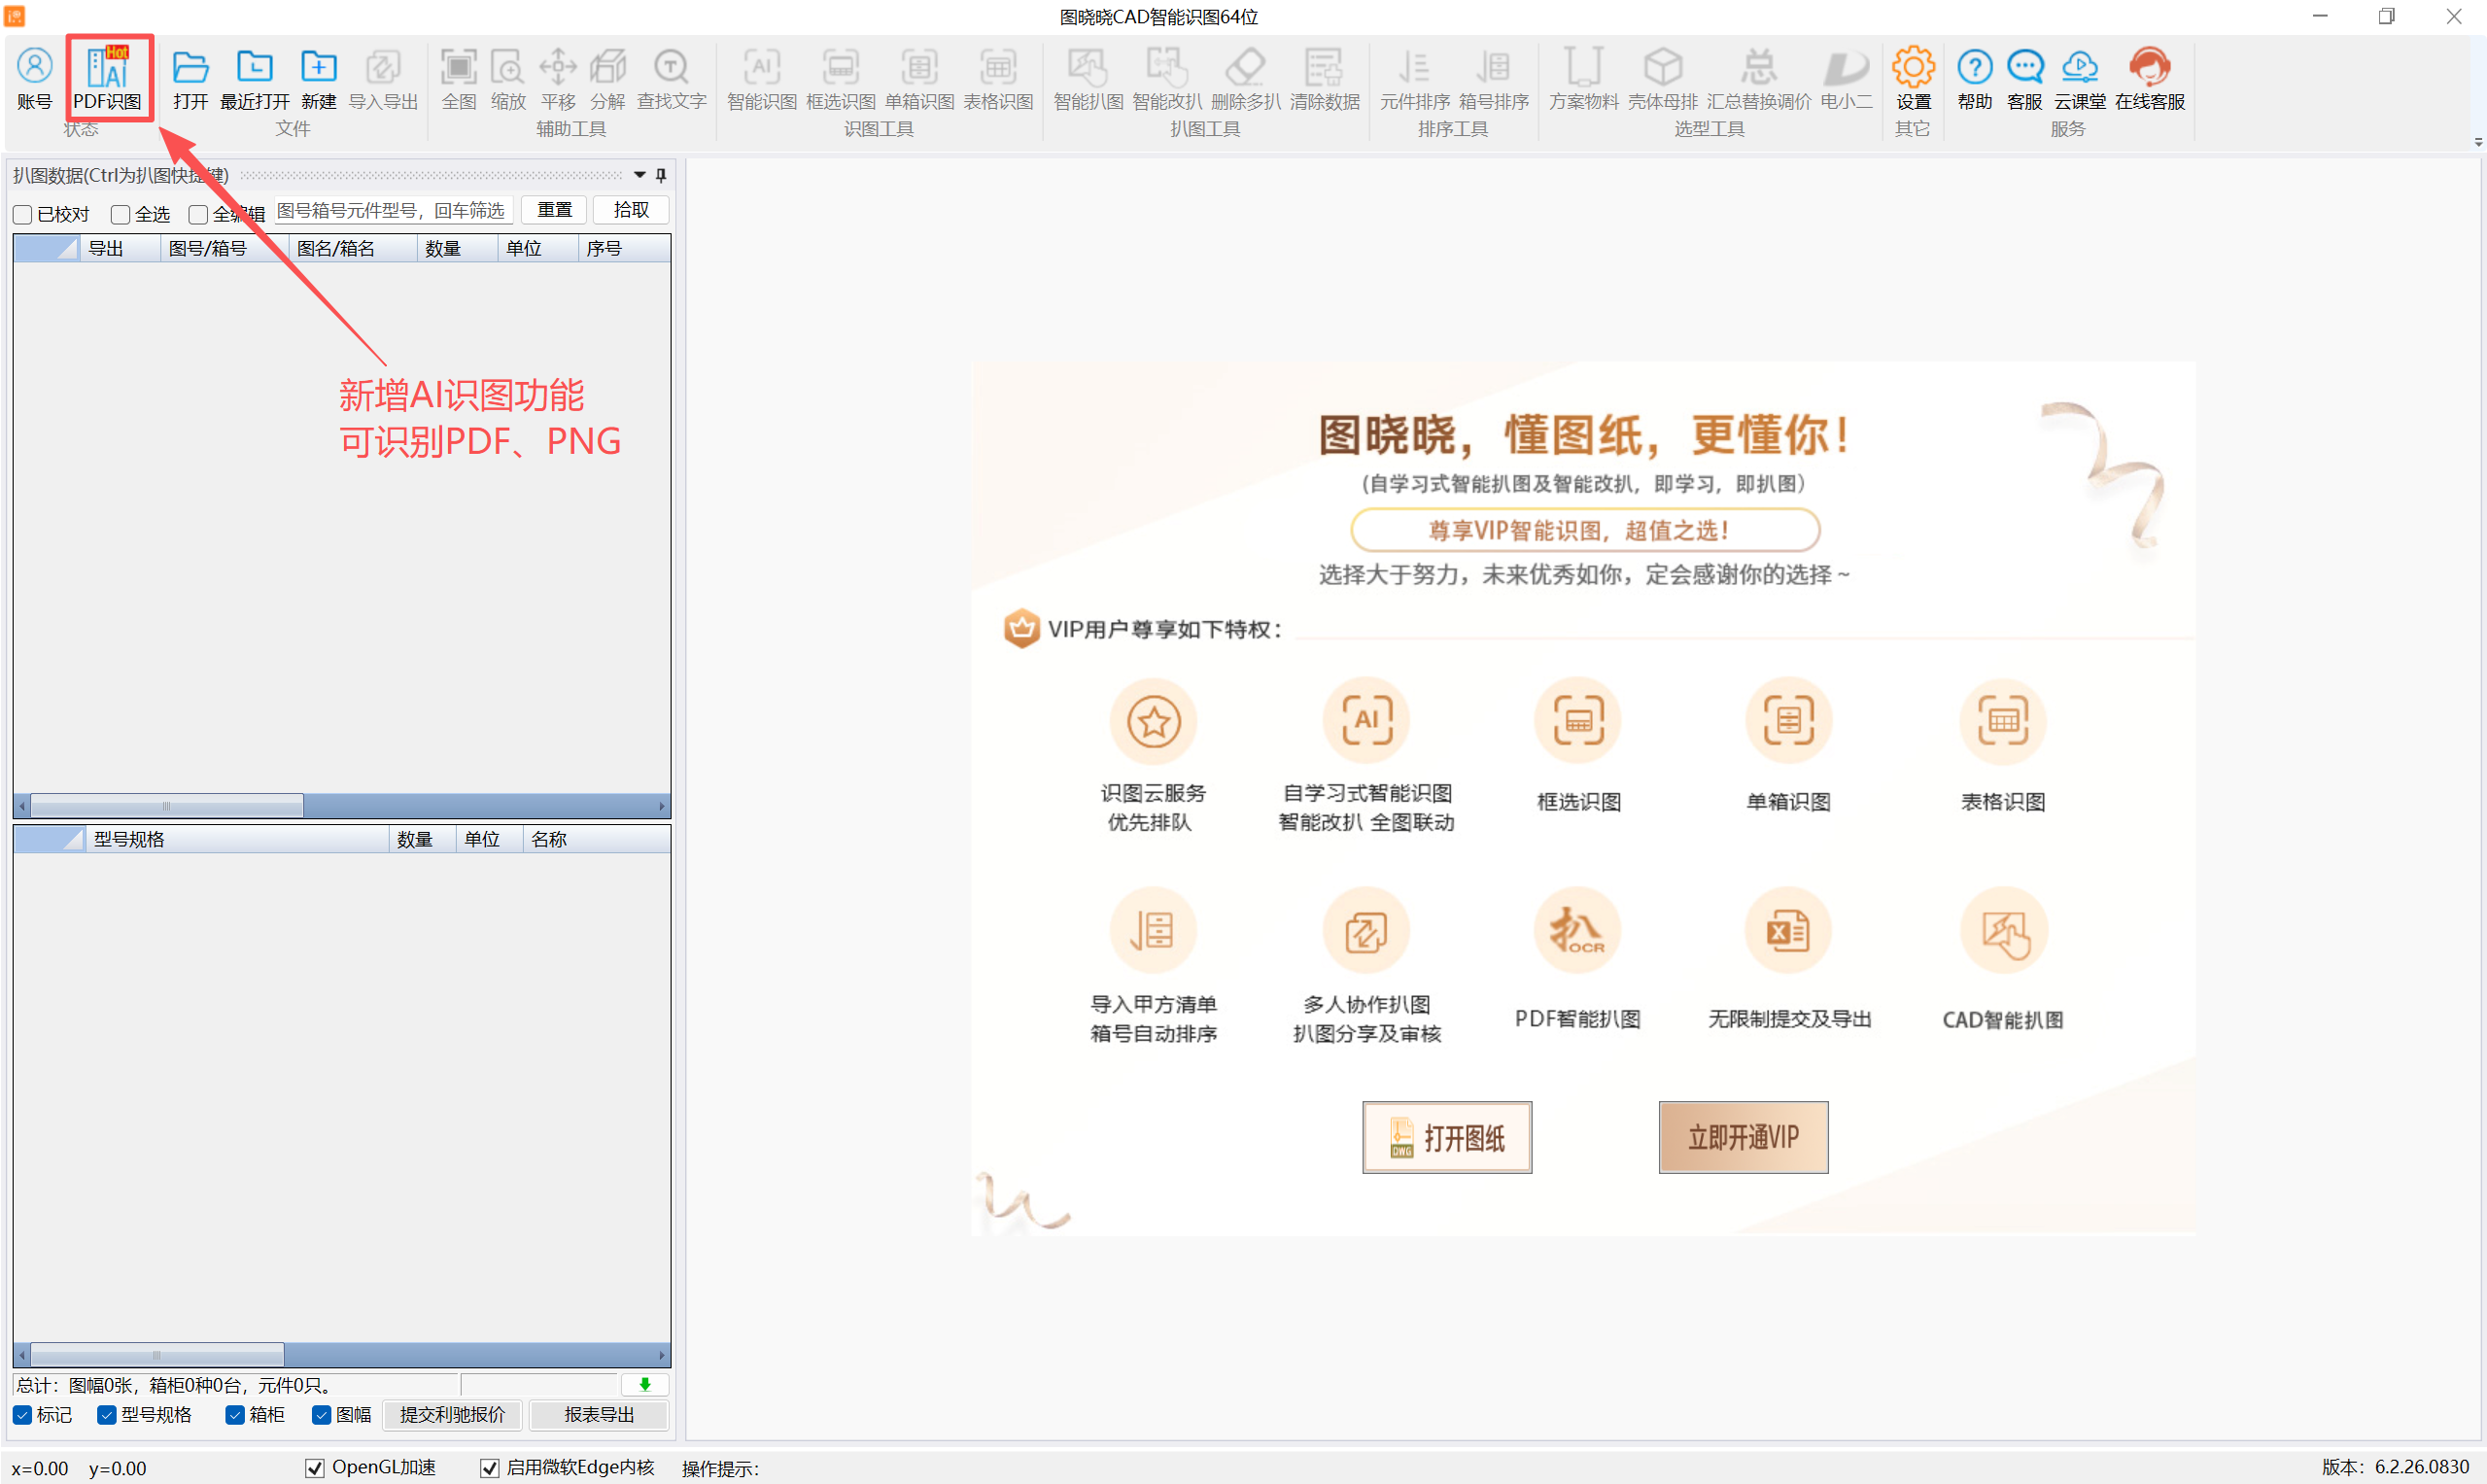Disable 启用微软Edge内核 checkbox
The width and height of the screenshot is (2487, 1484).
pos(489,1467)
